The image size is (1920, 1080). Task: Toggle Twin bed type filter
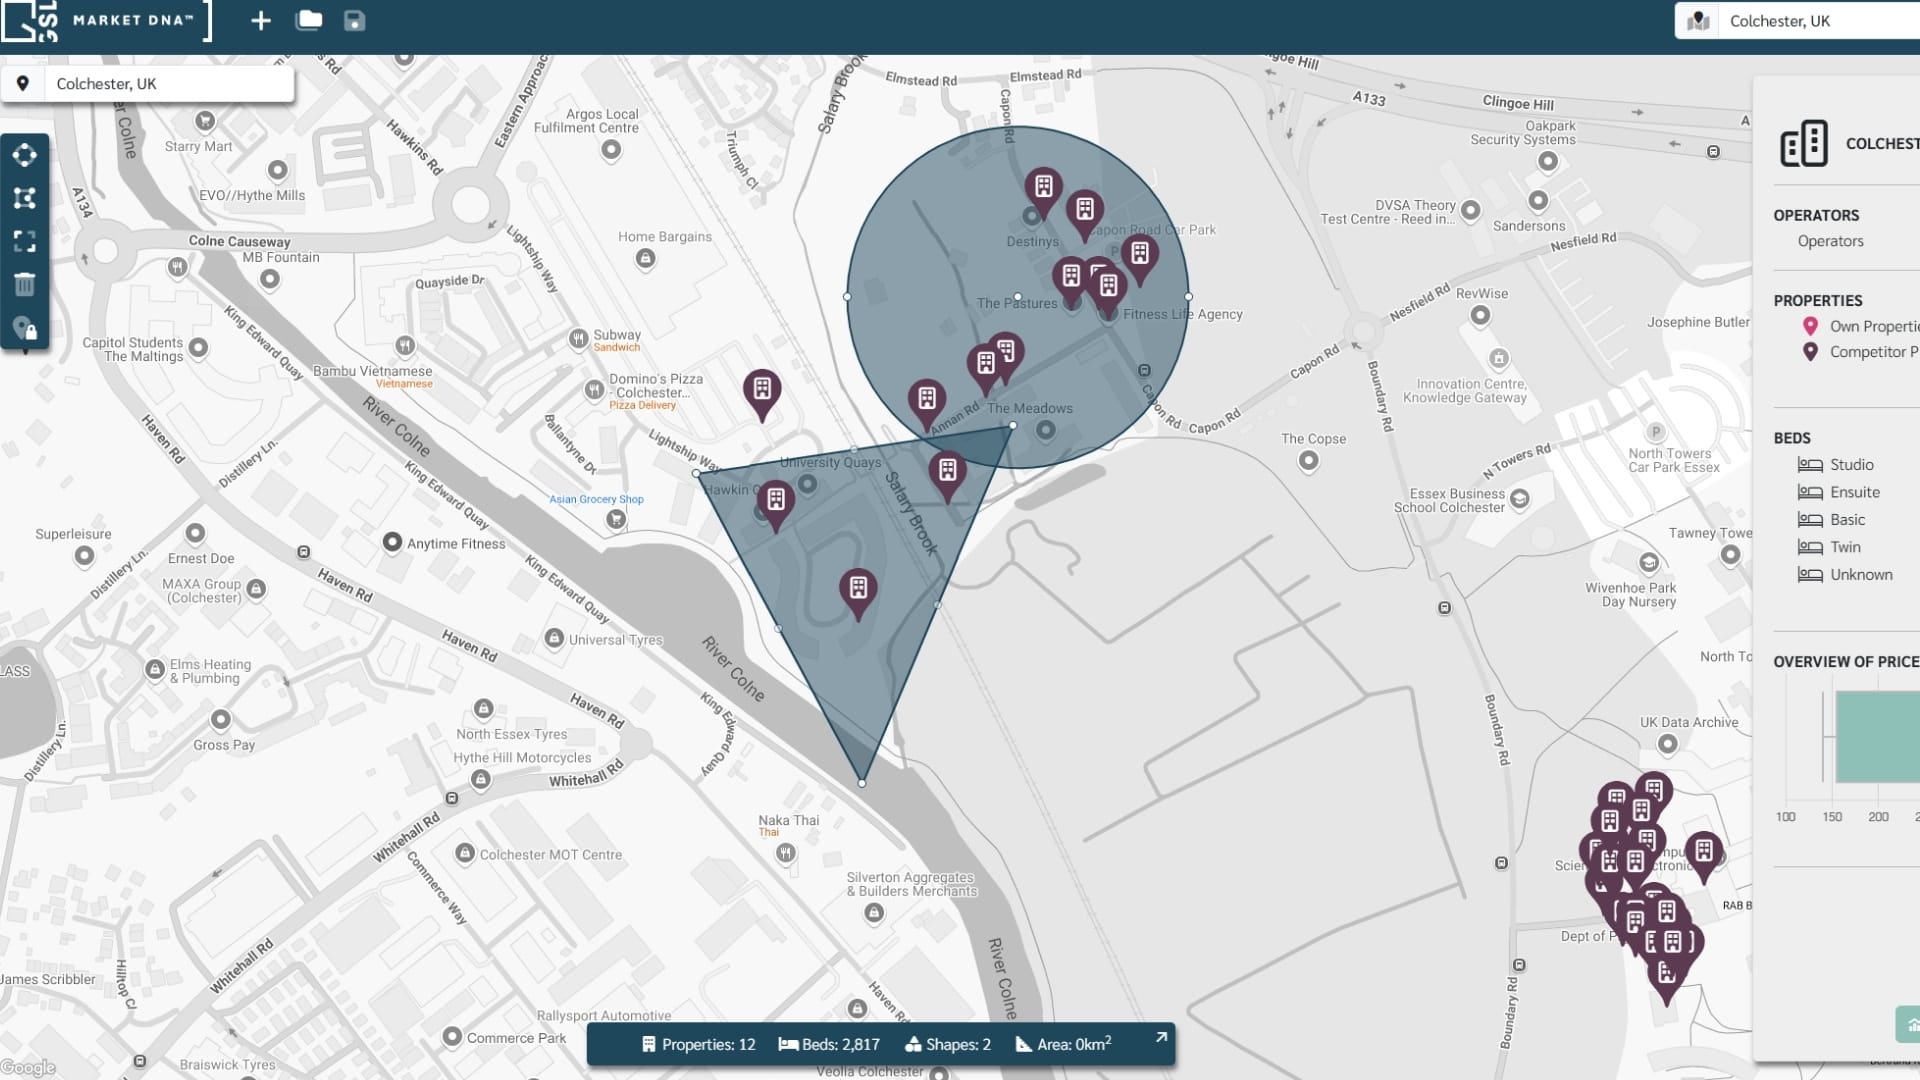tap(1845, 547)
